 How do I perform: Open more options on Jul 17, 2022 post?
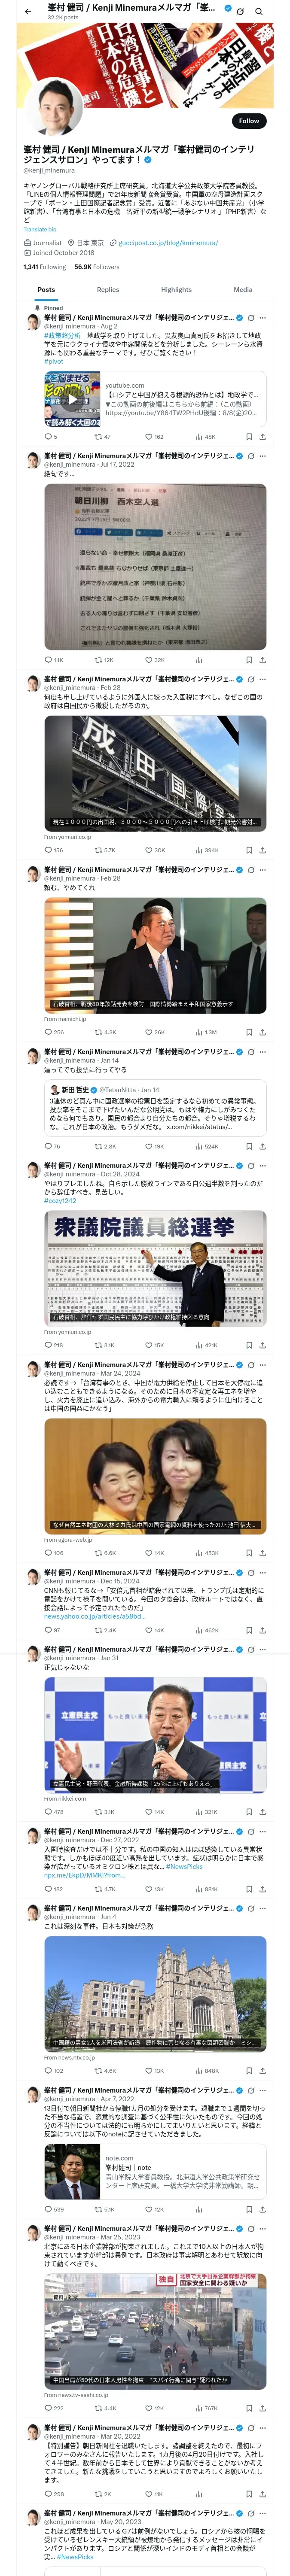(x=263, y=455)
